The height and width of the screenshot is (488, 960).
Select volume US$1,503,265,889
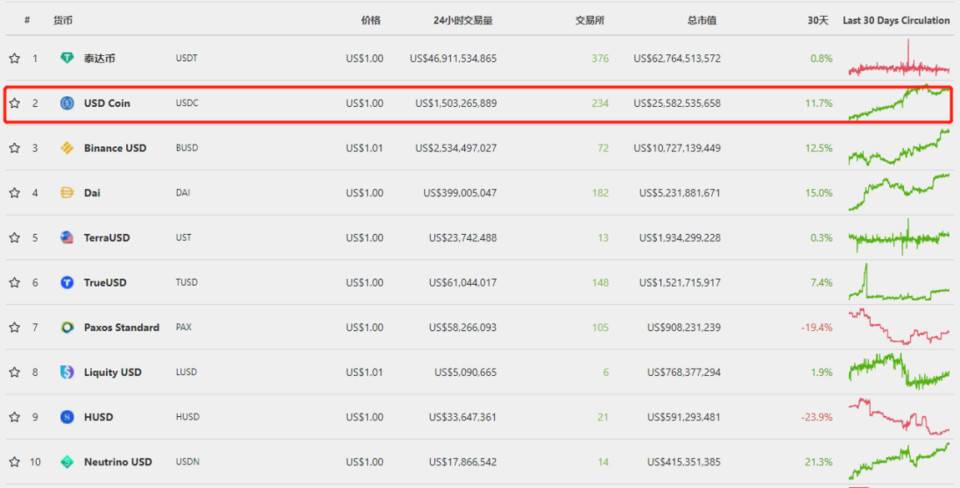[456, 103]
